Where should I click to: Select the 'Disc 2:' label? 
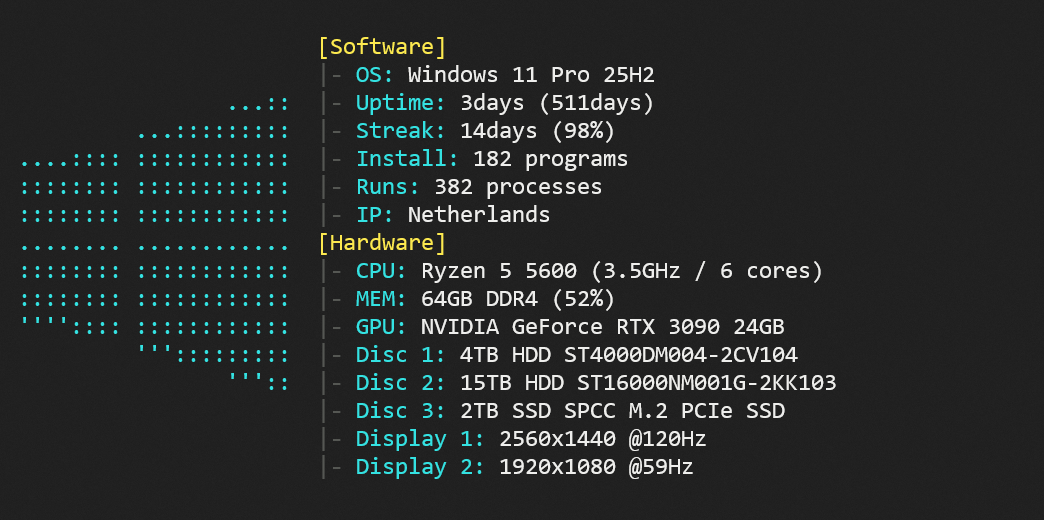[401, 383]
